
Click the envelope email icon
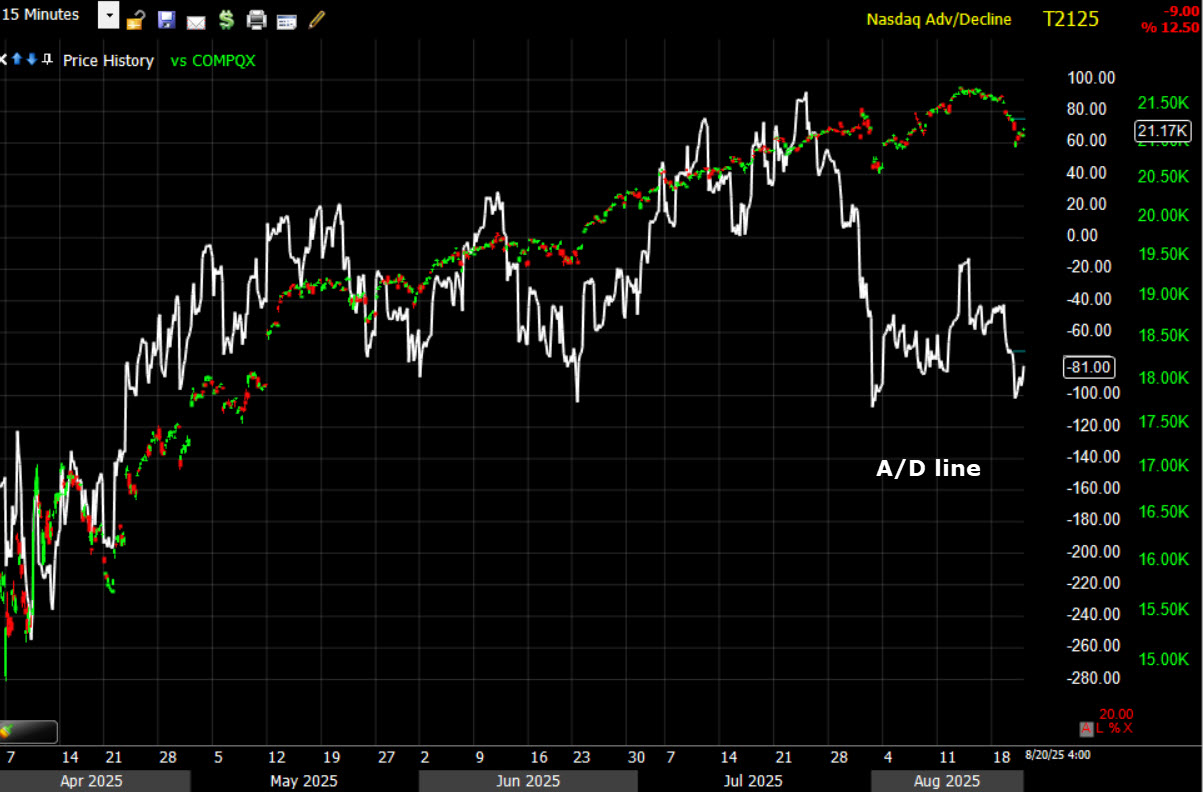coord(196,20)
